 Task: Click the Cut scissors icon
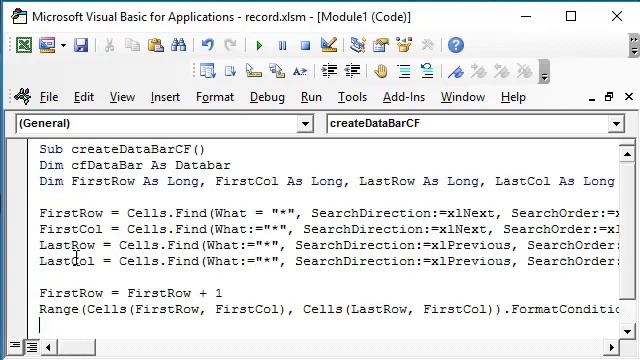coord(109,45)
